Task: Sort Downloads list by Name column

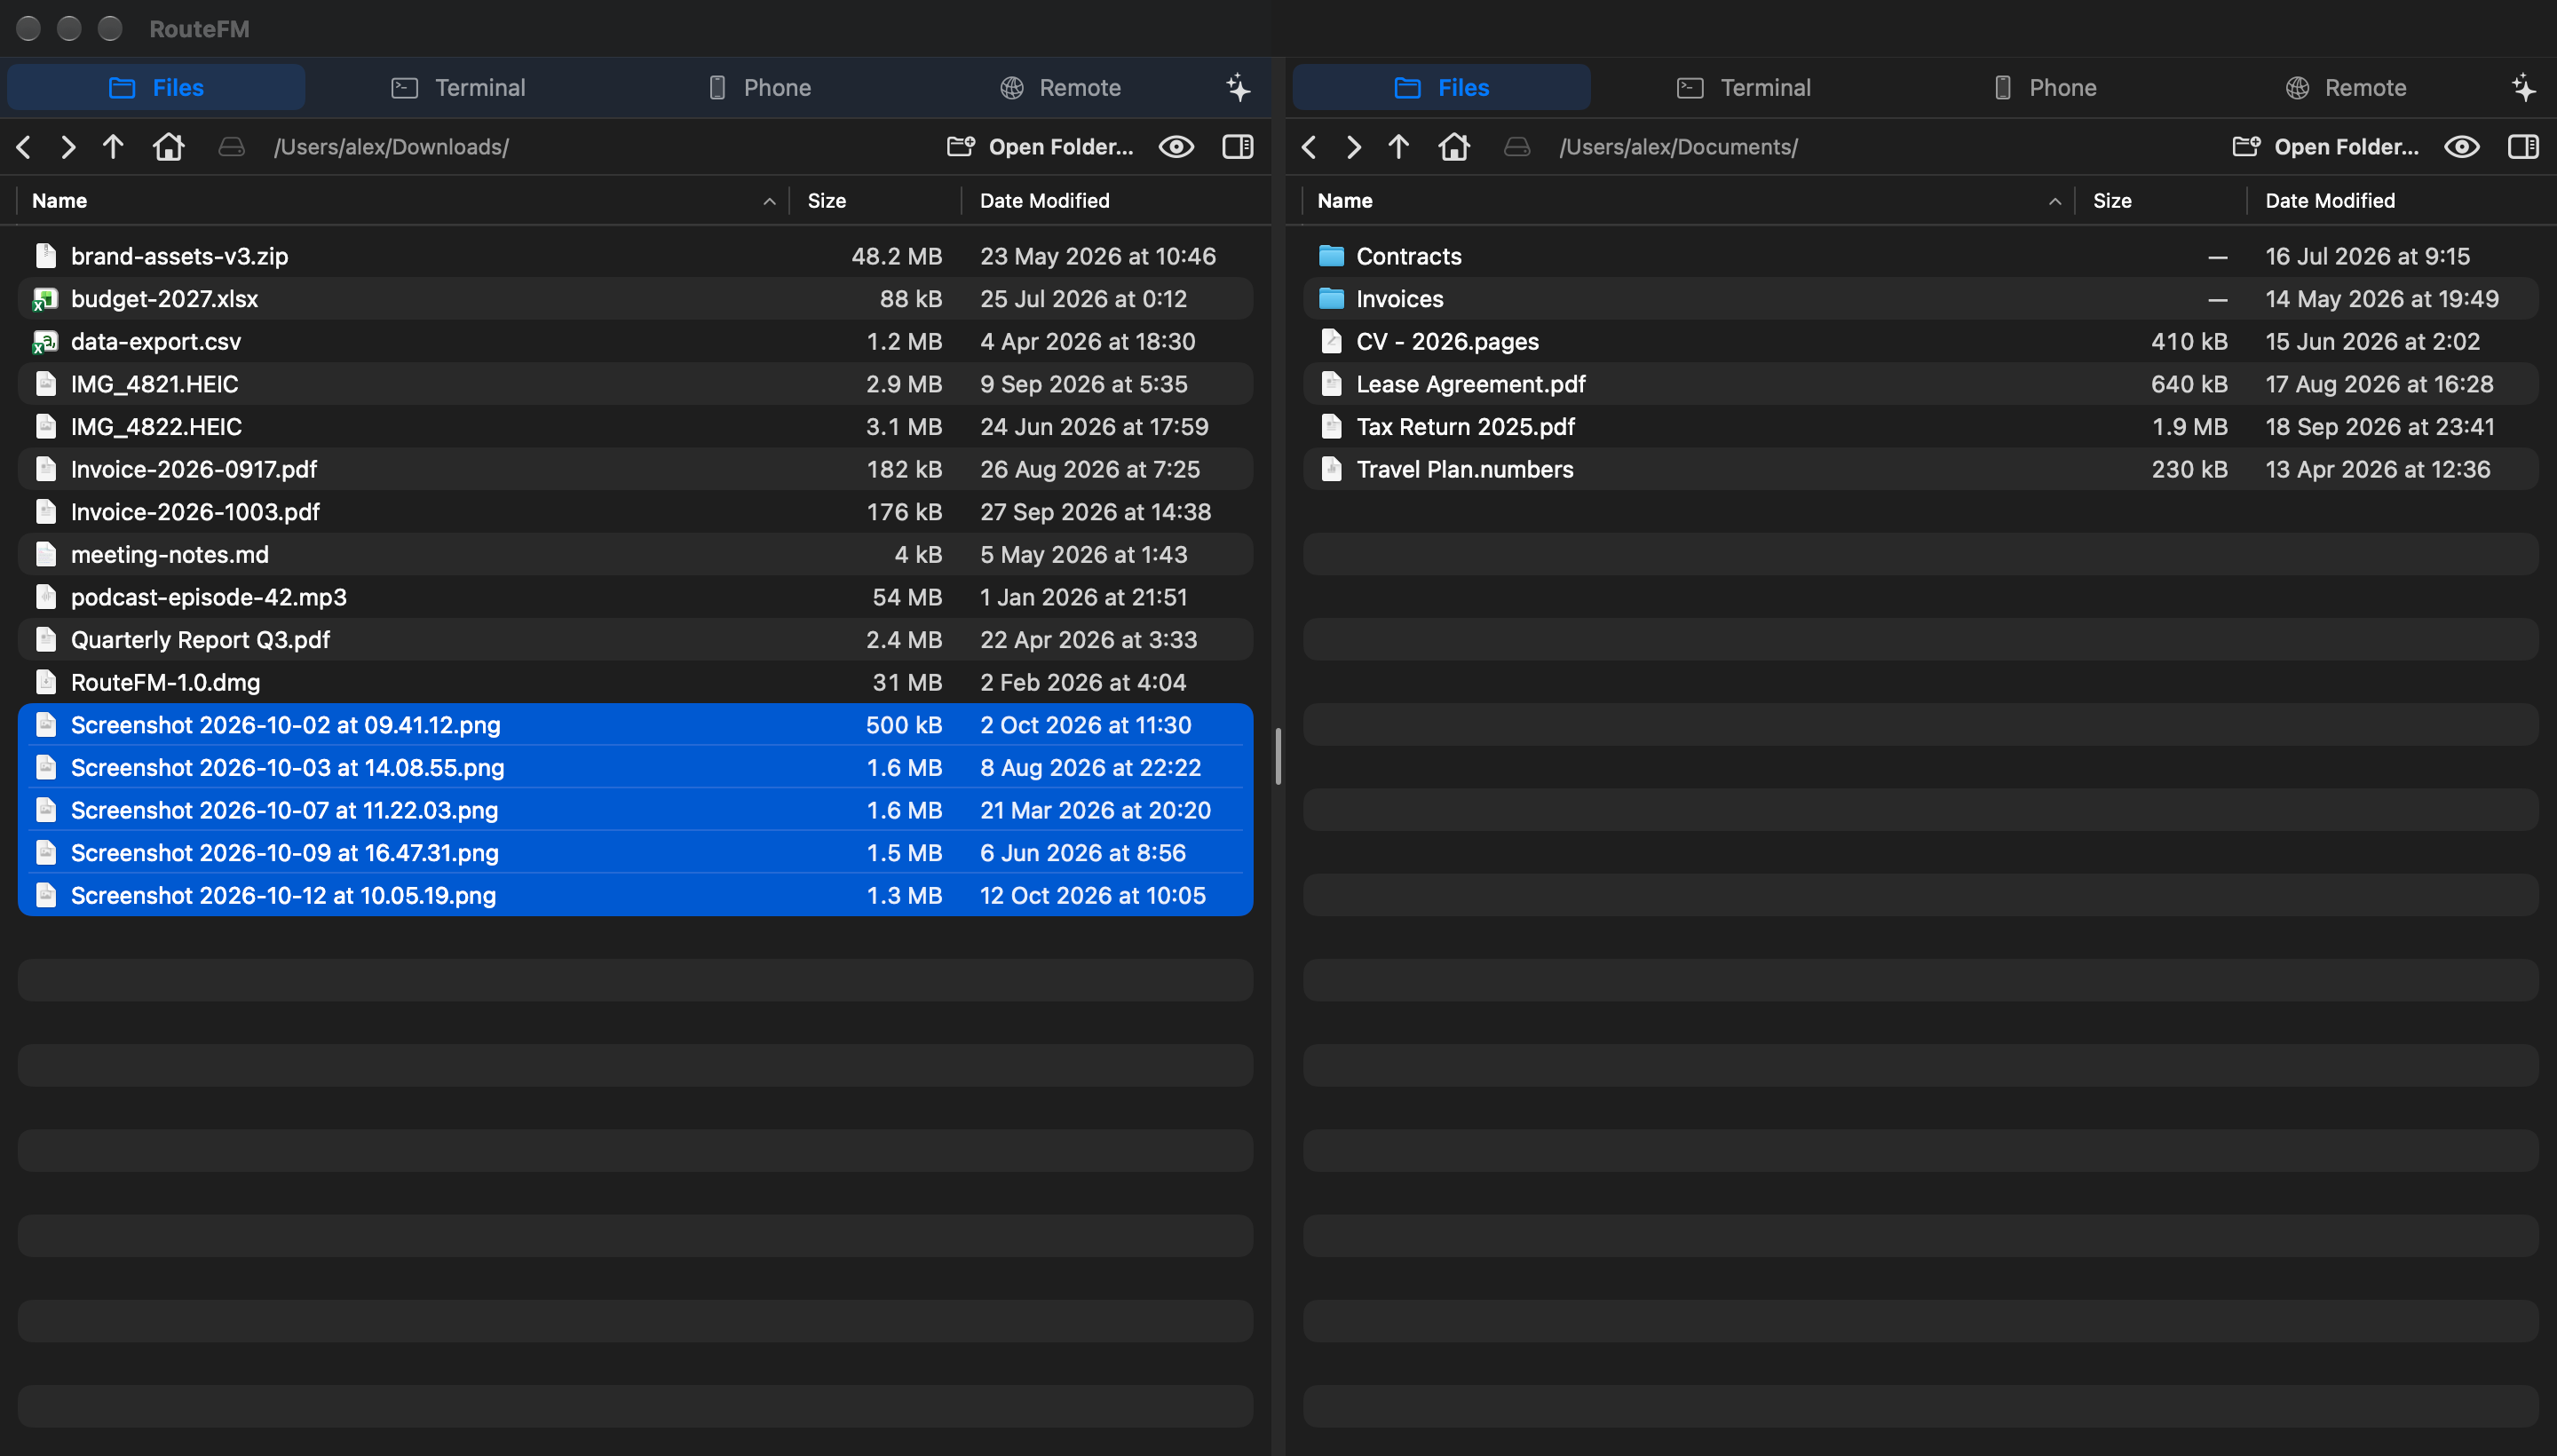Action: (403, 201)
